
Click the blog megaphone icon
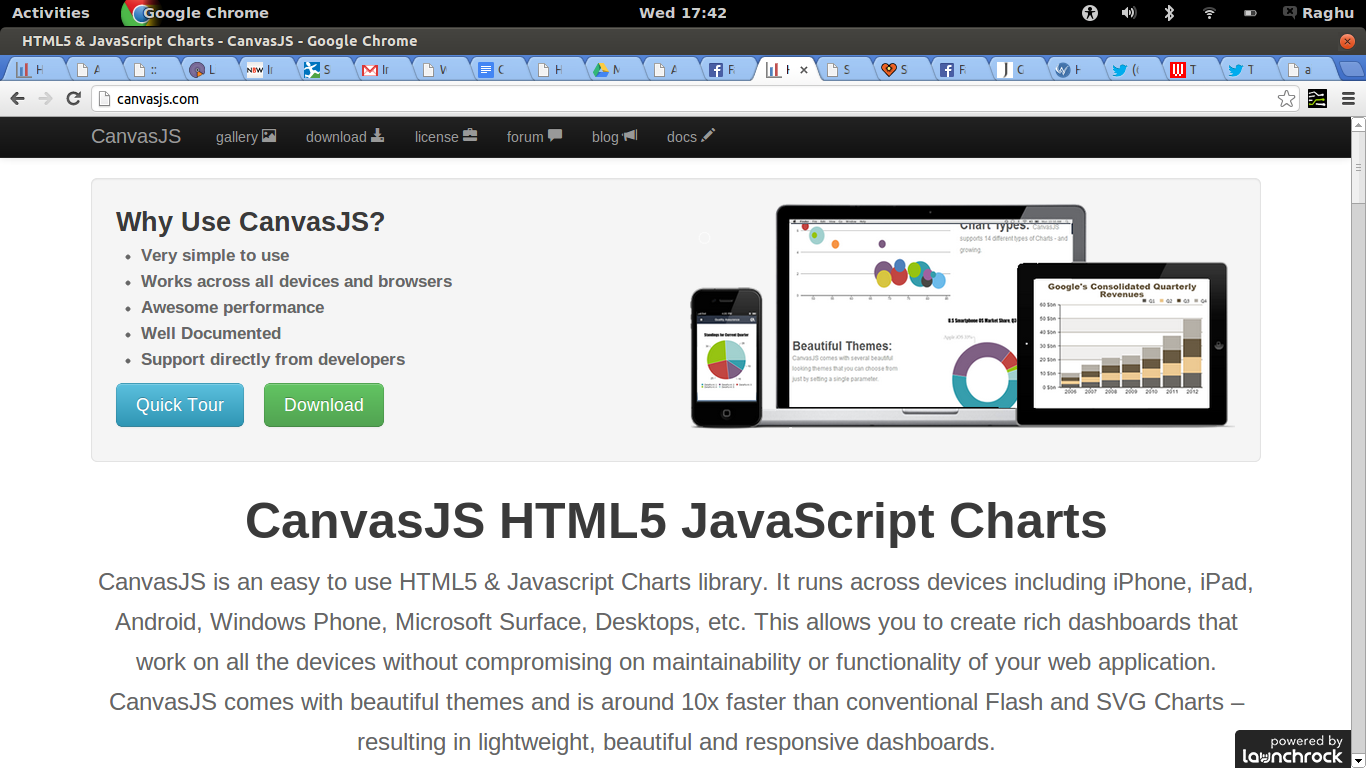[x=631, y=135]
